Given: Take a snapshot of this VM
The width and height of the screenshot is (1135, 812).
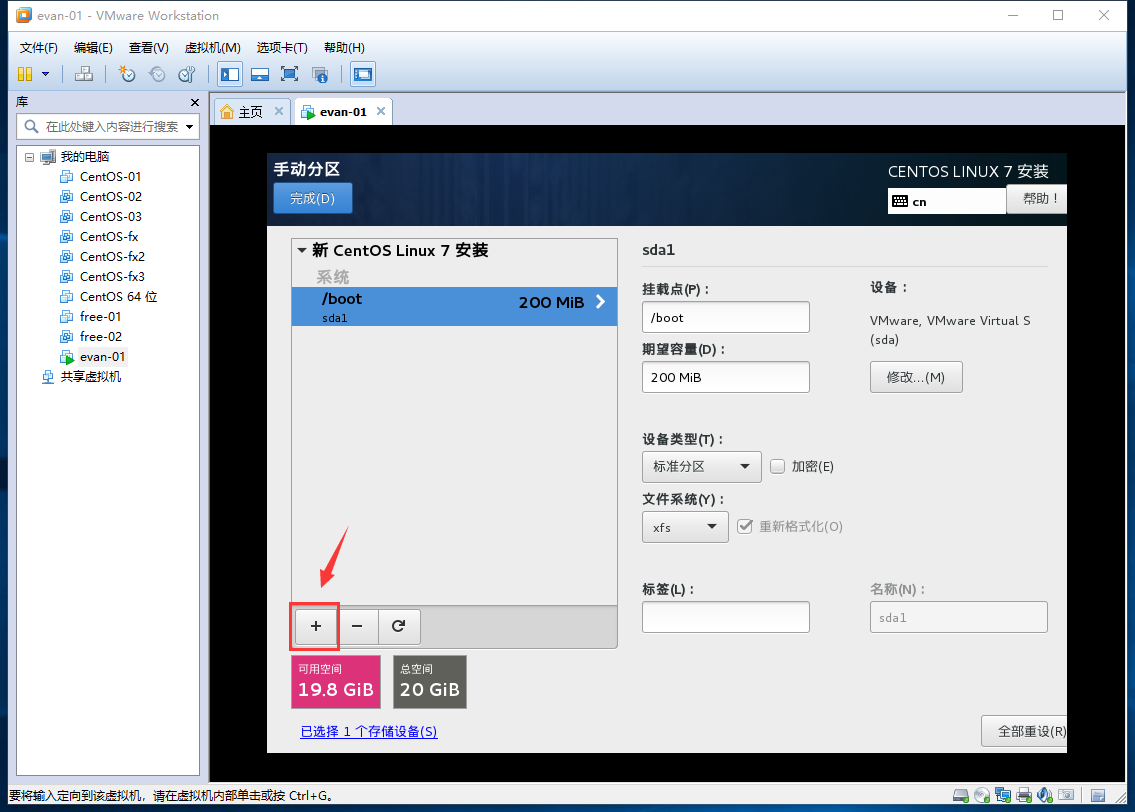Looking at the screenshot, I should pos(127,74).
